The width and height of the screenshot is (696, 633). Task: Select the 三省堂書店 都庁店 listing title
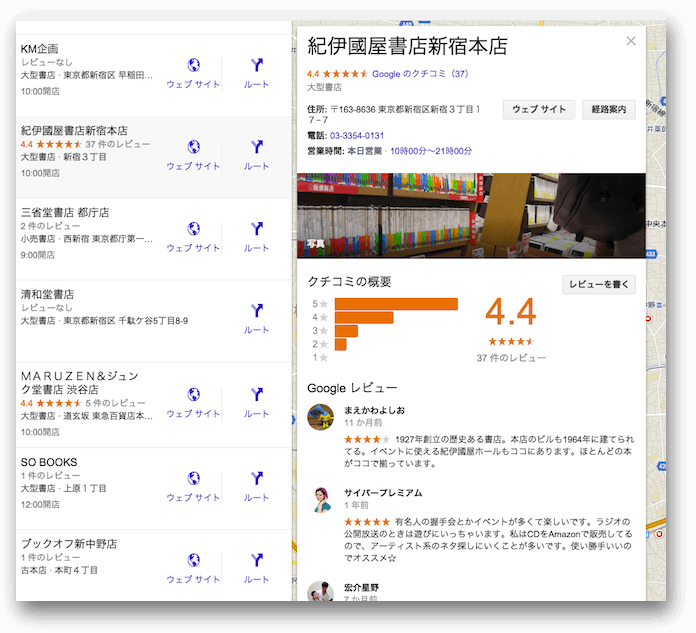point(65,213)
